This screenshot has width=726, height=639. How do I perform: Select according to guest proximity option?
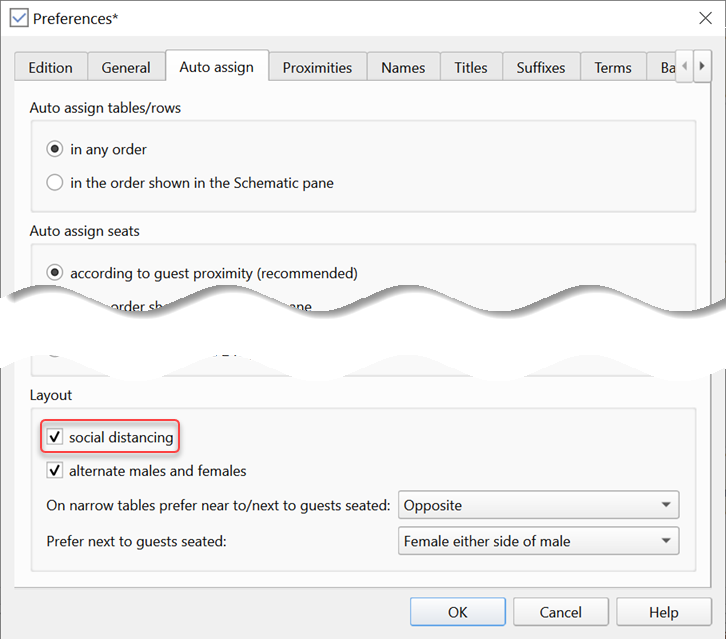coord(55,273)
